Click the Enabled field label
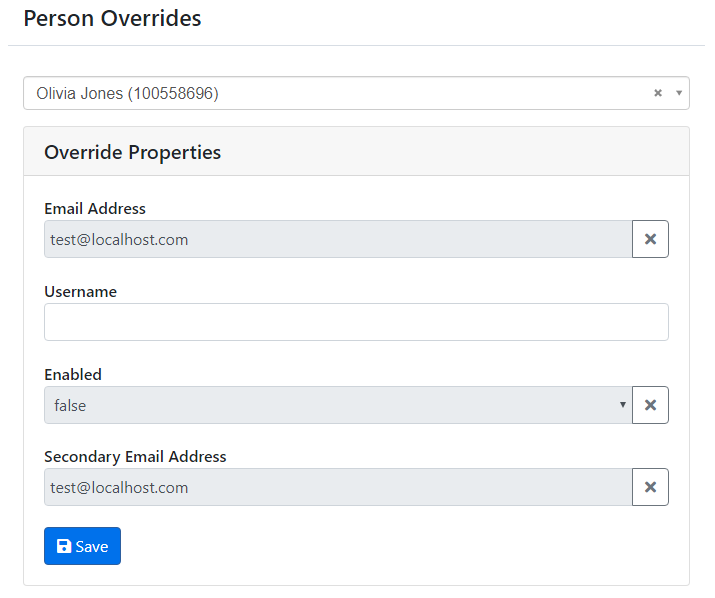 coord(73,374)
